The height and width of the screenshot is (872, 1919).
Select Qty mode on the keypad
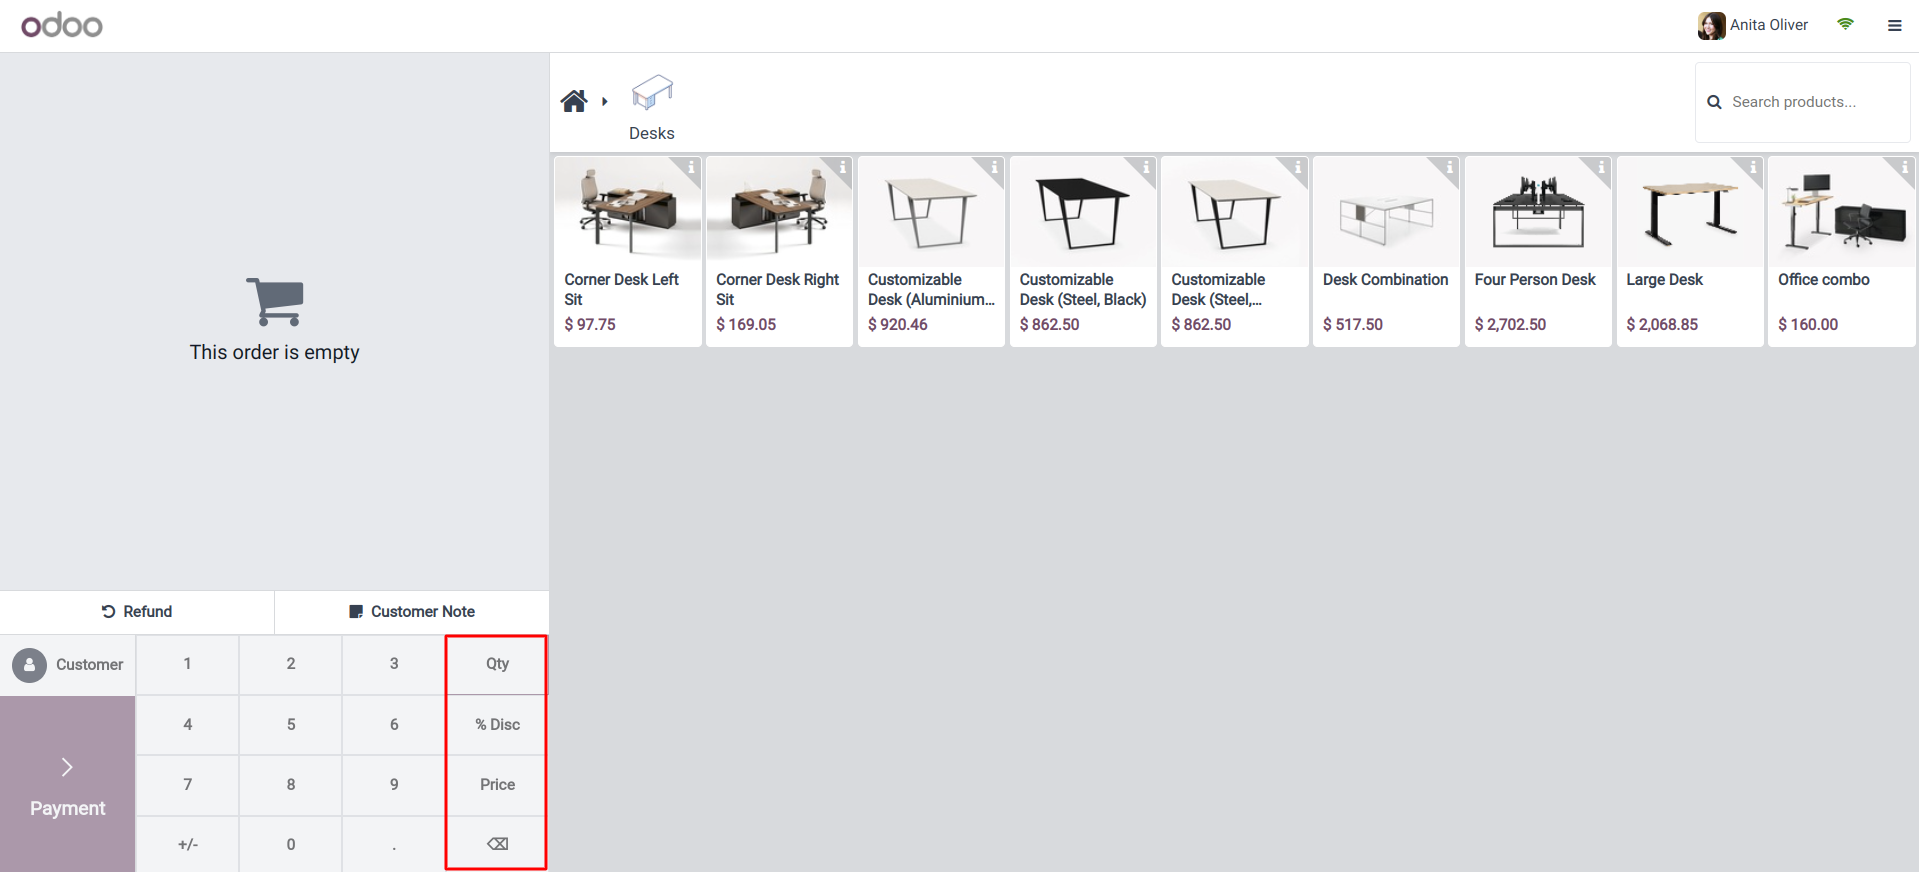point(497,664)
